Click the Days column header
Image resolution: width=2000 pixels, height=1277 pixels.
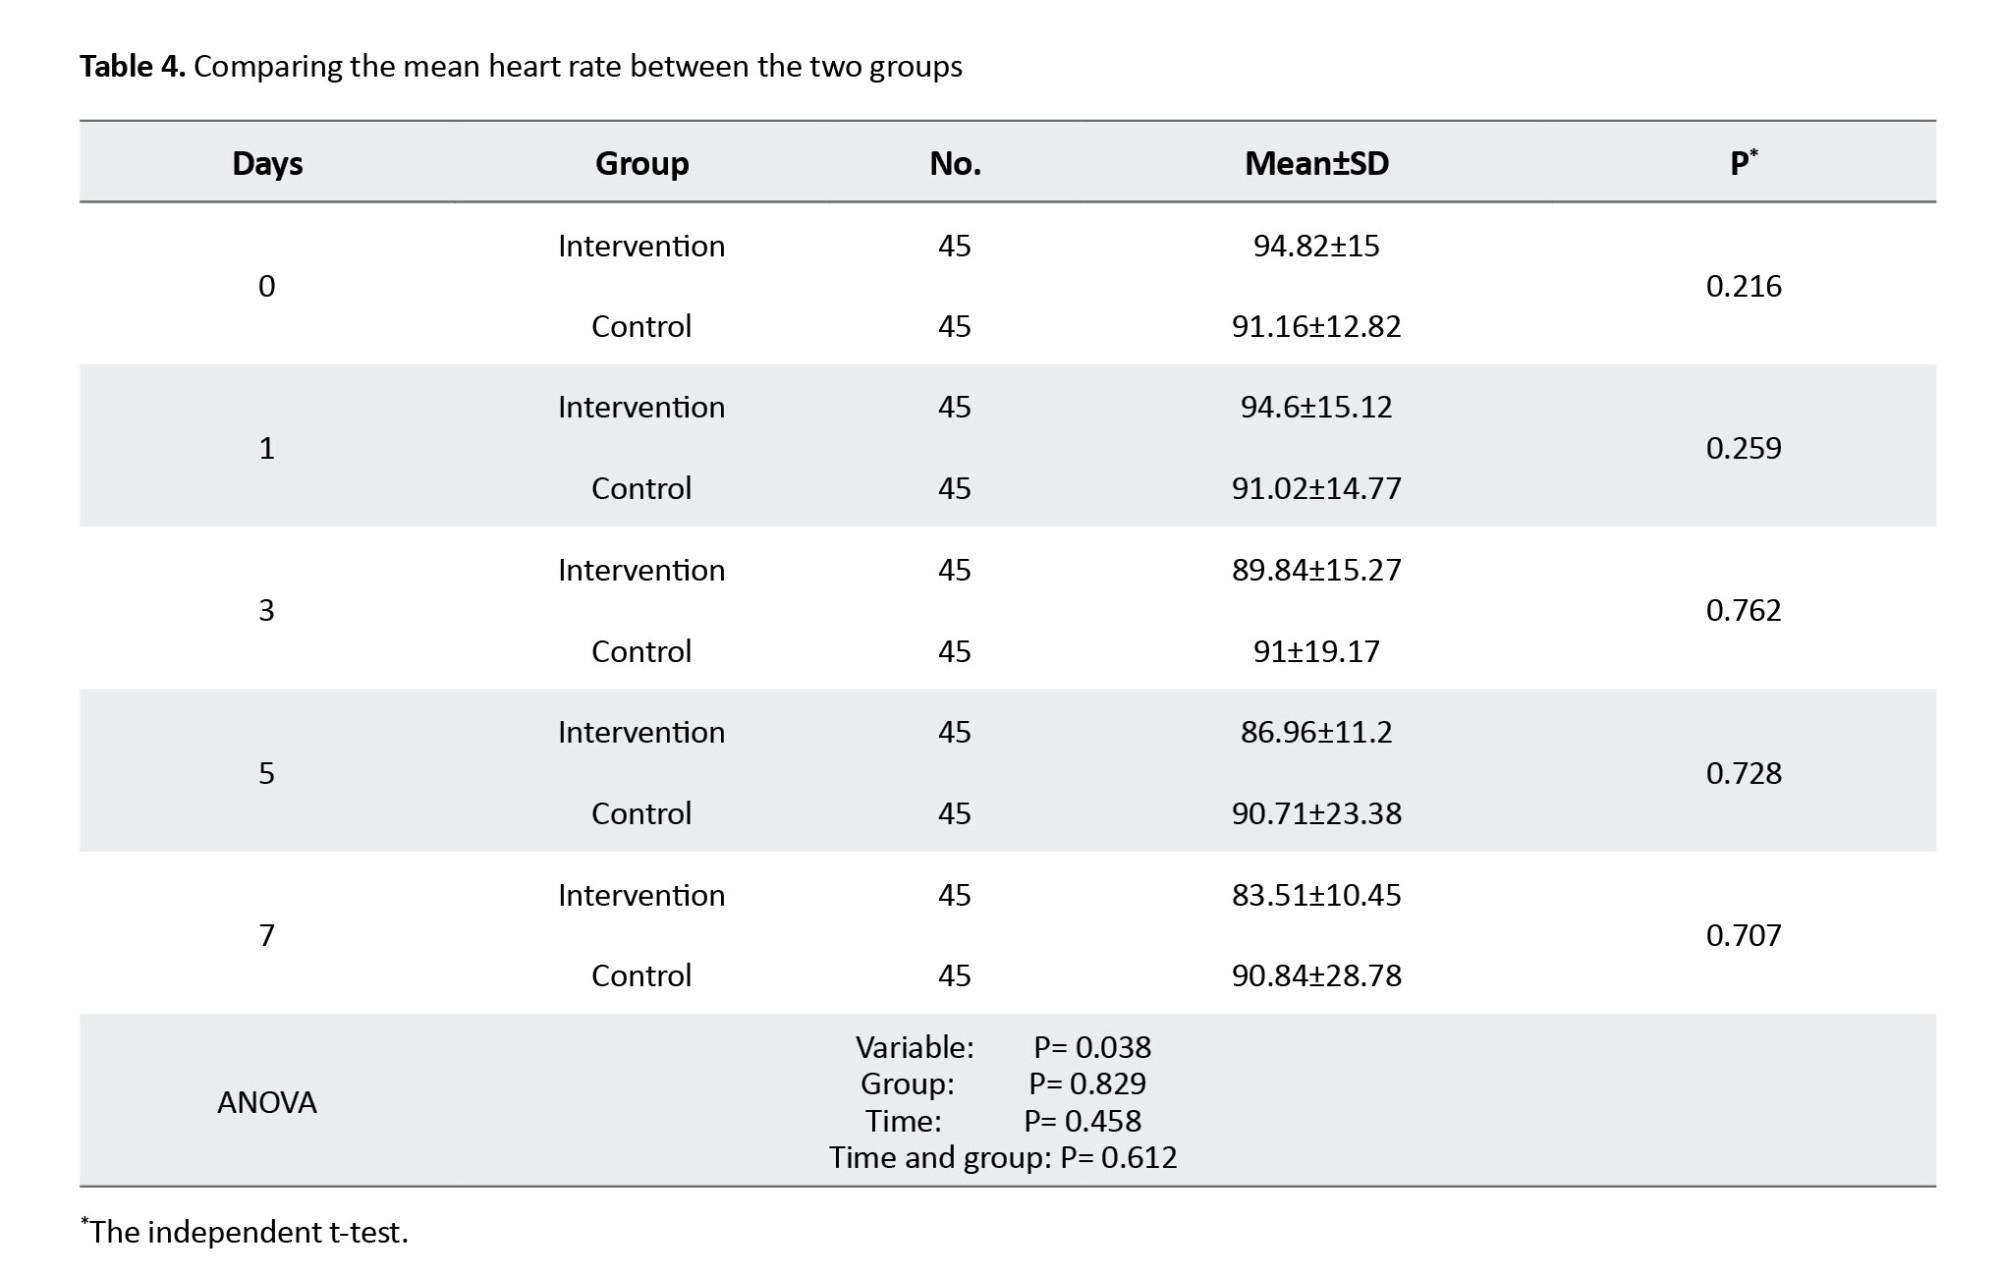point(267,163)
